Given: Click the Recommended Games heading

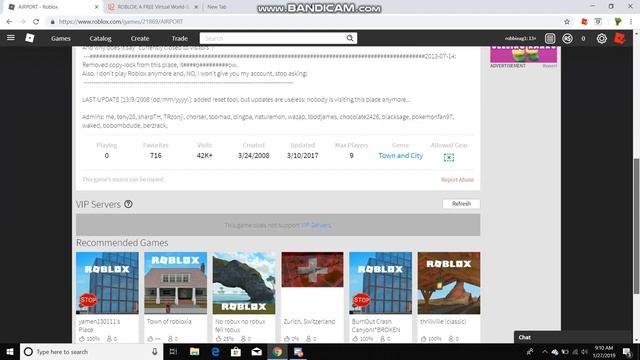Looking at the screenshot, I should [122, 242].
